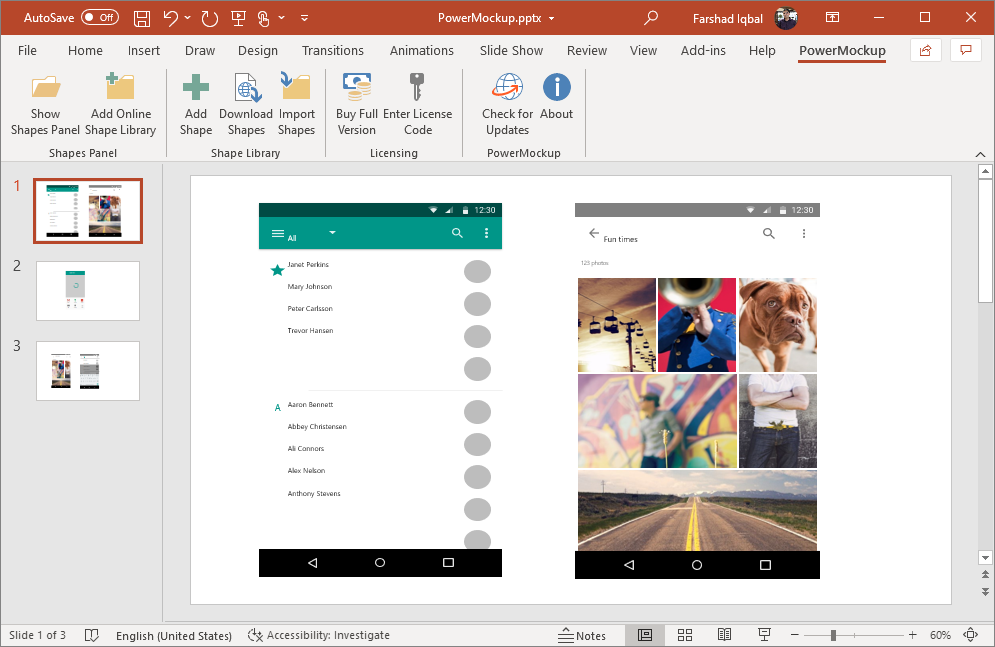Click the Import Shapes folder icon

[x=296, y=88]
